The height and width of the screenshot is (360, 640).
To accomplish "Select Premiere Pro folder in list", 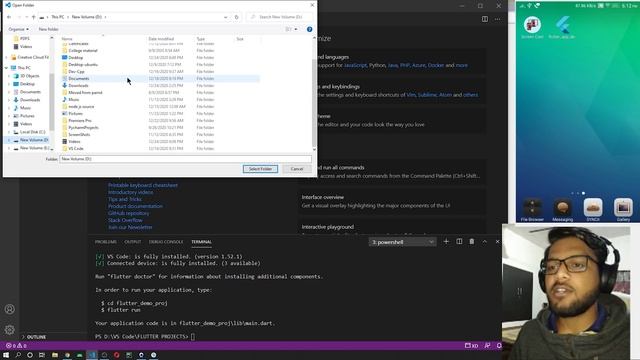I will point(160,120).
